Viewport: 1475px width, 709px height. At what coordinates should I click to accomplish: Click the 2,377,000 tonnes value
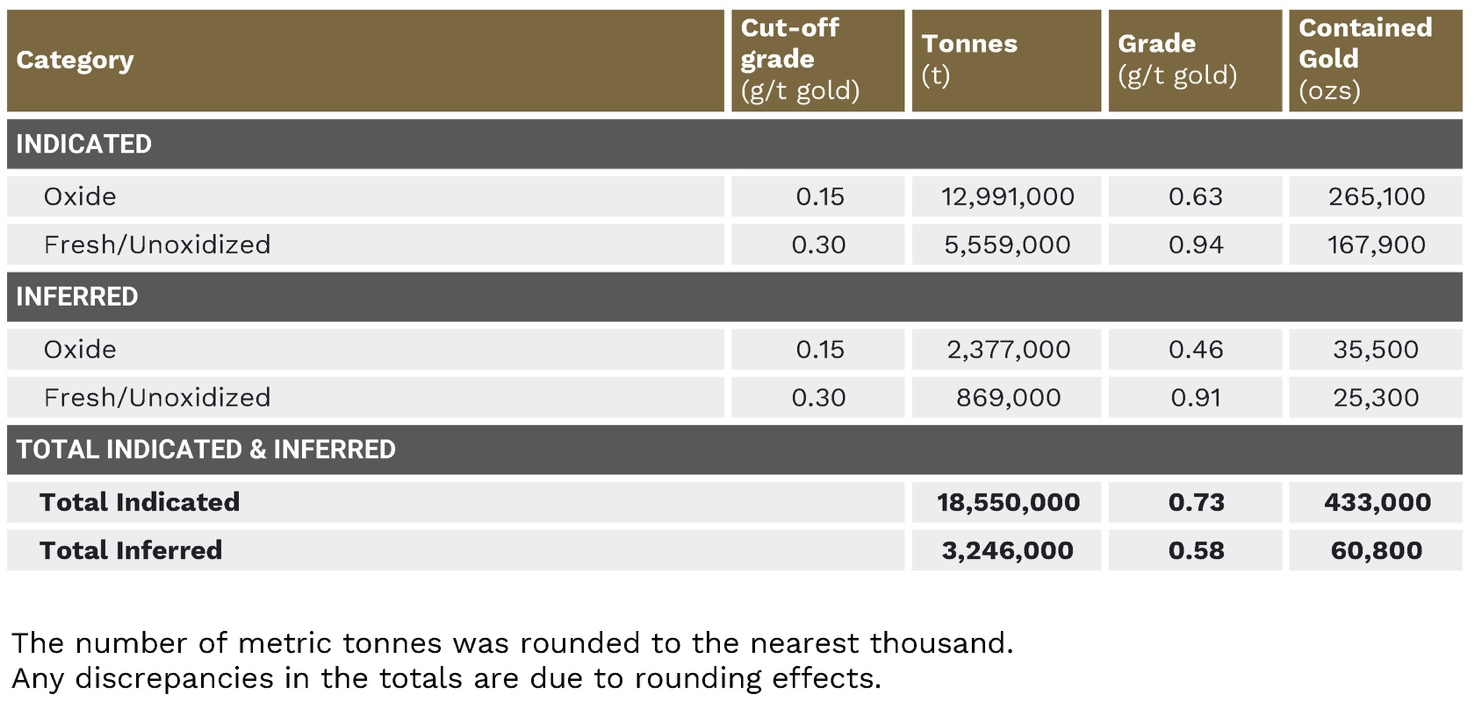1007,350
